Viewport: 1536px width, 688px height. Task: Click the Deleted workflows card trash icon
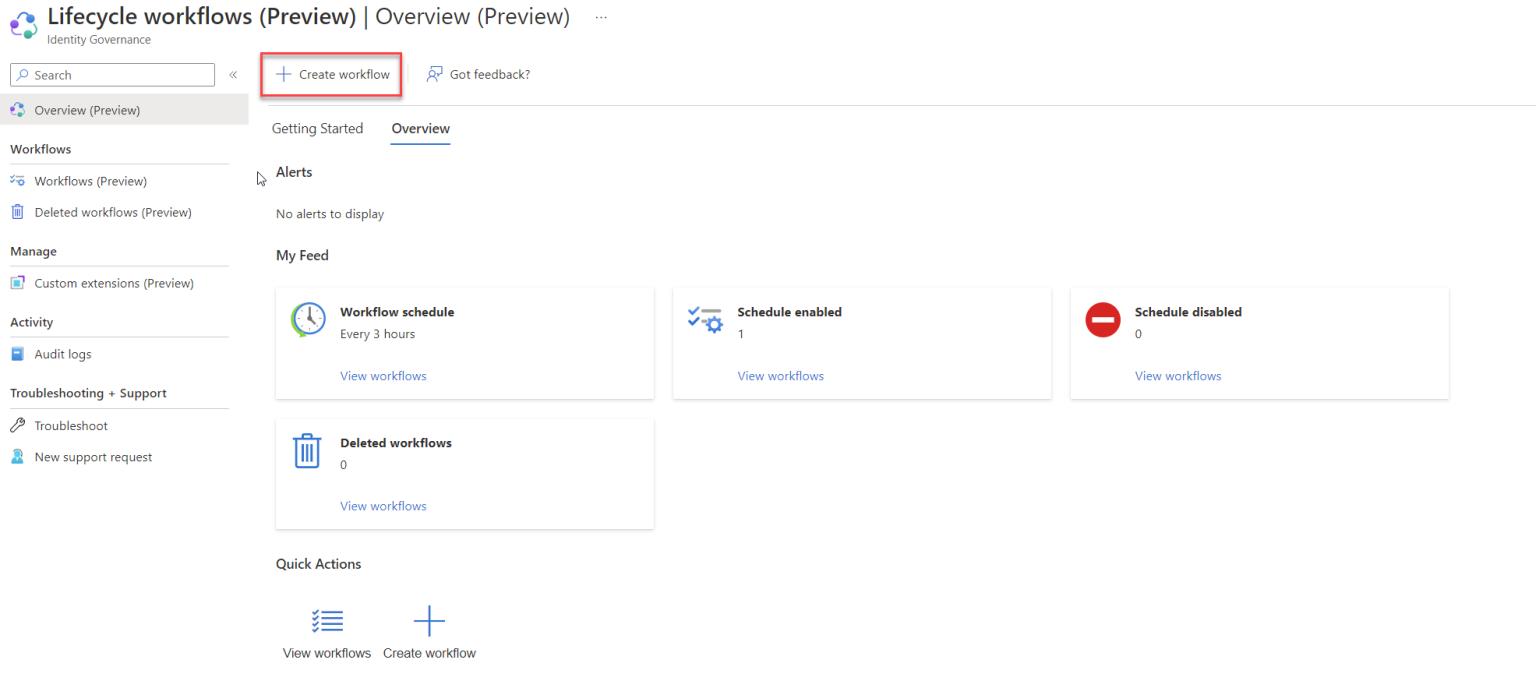point(308,450)
